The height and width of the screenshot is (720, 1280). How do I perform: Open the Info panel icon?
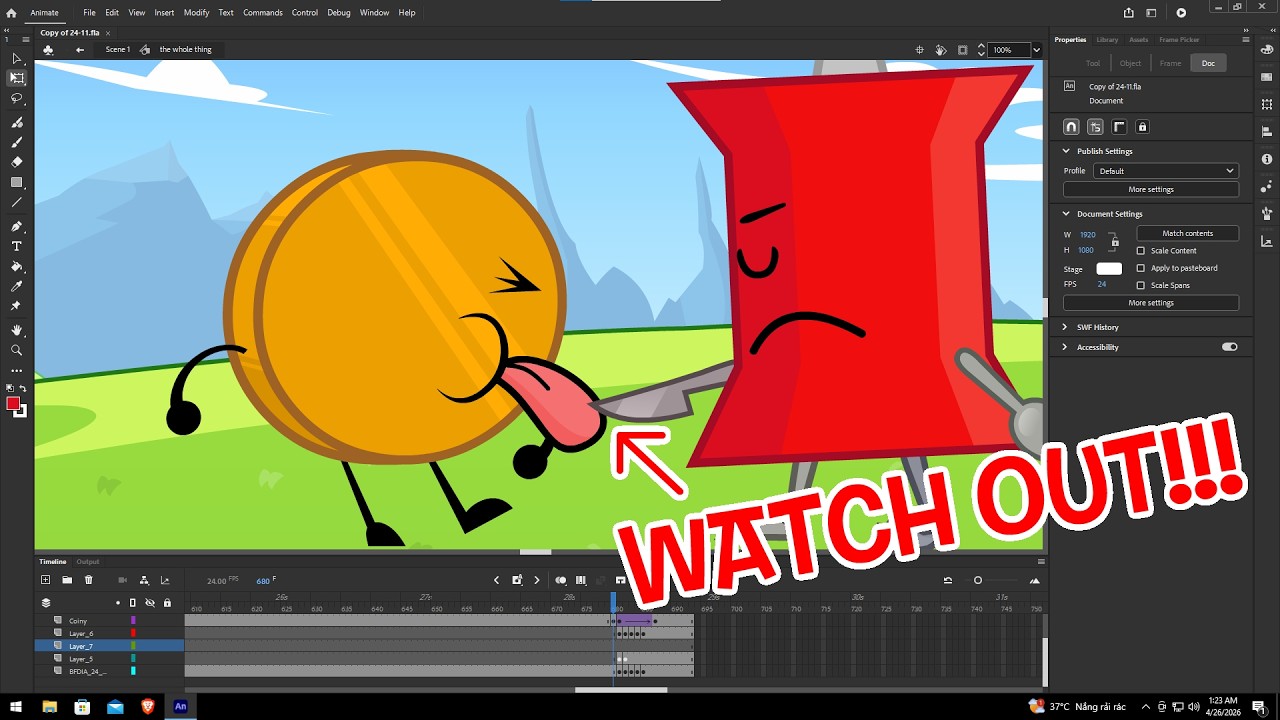(1267, 159)
